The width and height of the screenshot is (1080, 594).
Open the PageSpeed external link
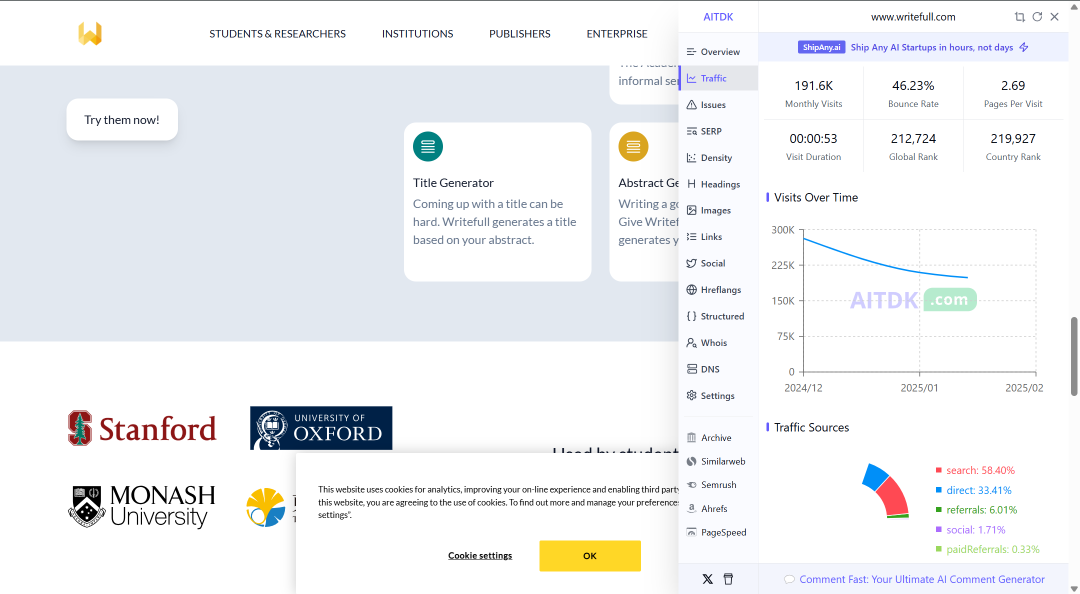(718, 532)
